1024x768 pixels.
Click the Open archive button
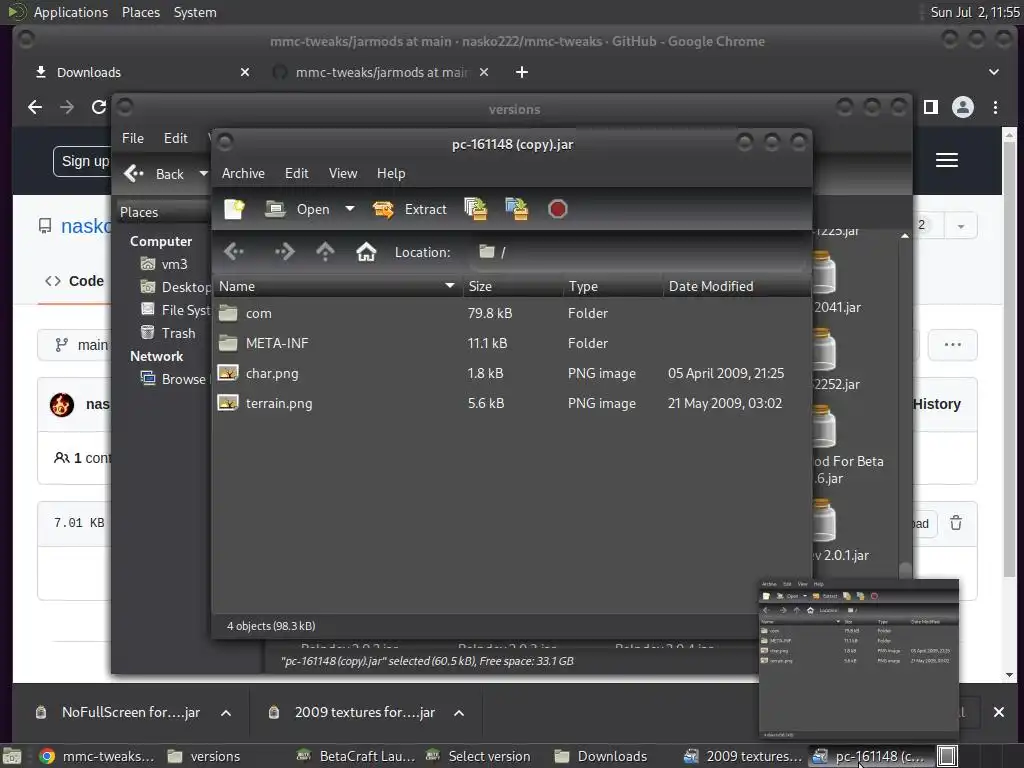[298, 209]
